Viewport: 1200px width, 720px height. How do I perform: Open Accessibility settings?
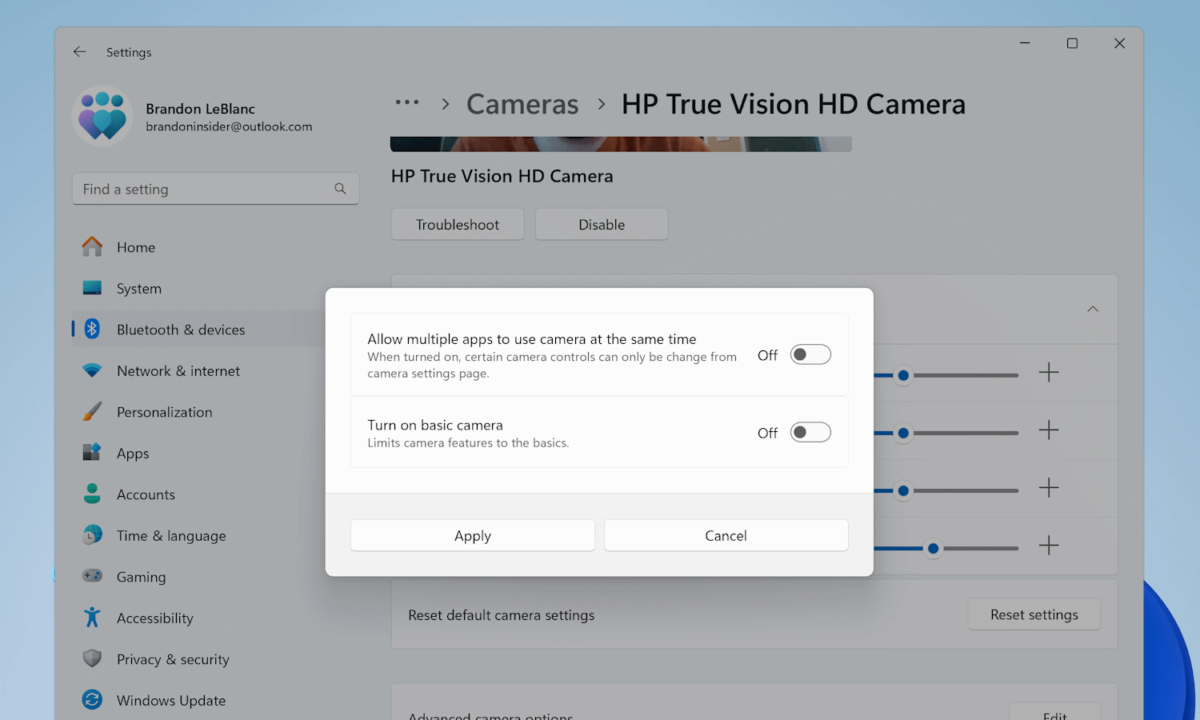(154, 617)
